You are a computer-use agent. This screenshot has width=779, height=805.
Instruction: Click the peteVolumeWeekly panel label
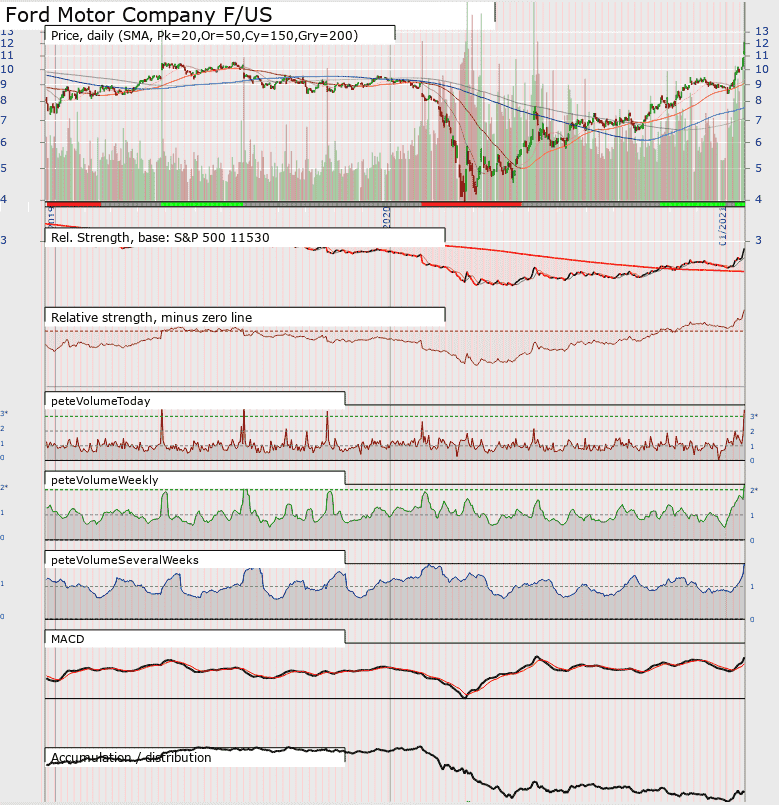105,480
